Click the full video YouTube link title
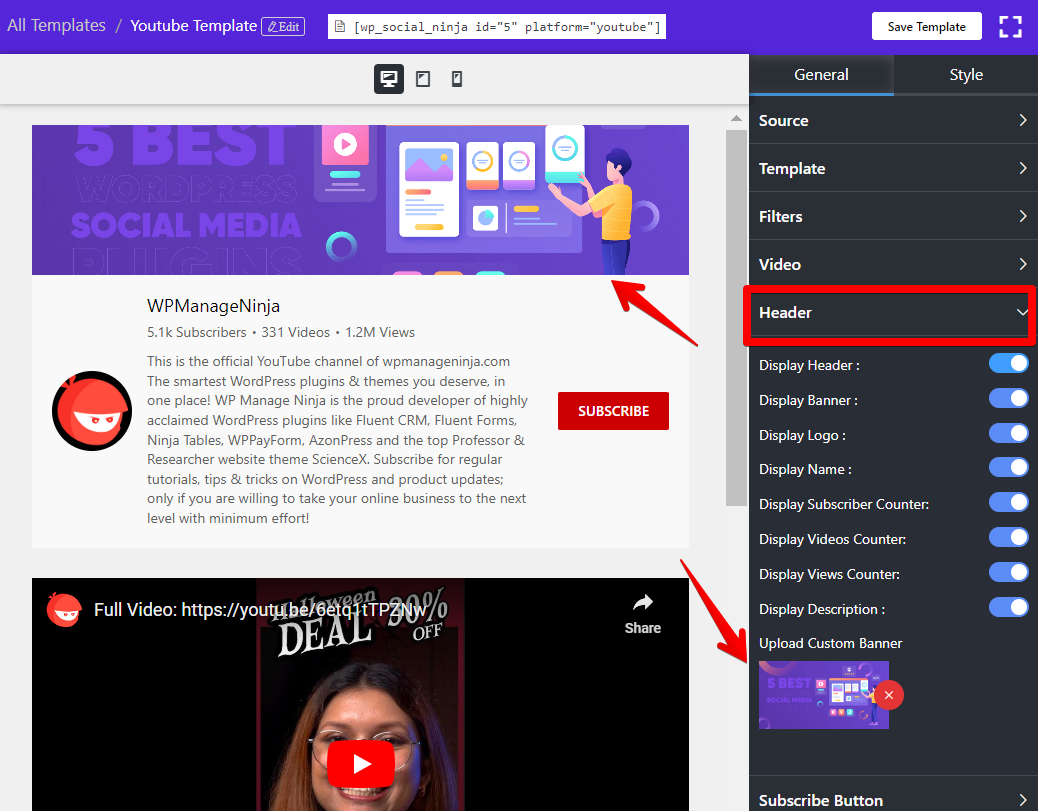1041x811 pixels. pos(260,610)
